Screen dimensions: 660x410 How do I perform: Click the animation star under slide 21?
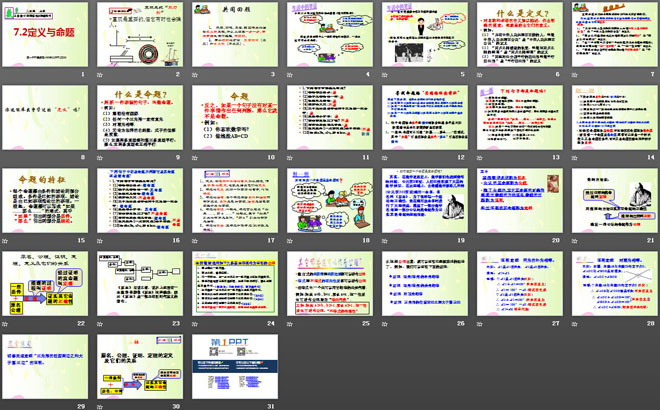(575, 241)
